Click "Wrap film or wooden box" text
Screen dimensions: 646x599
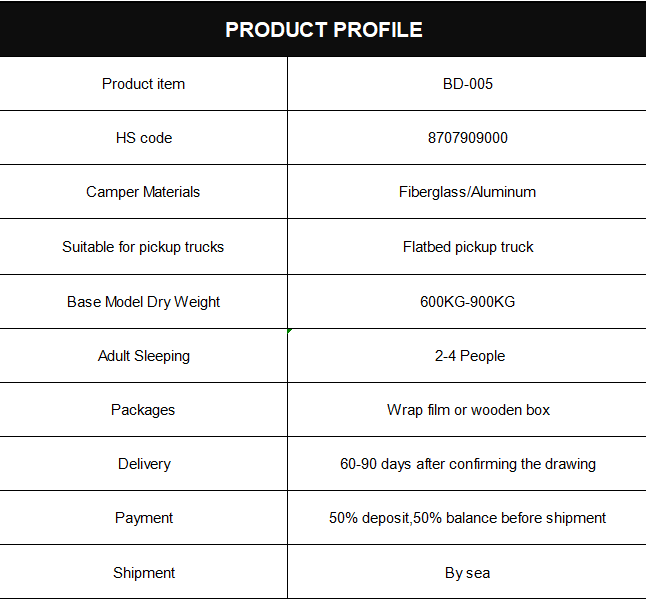tap(467, 410)
